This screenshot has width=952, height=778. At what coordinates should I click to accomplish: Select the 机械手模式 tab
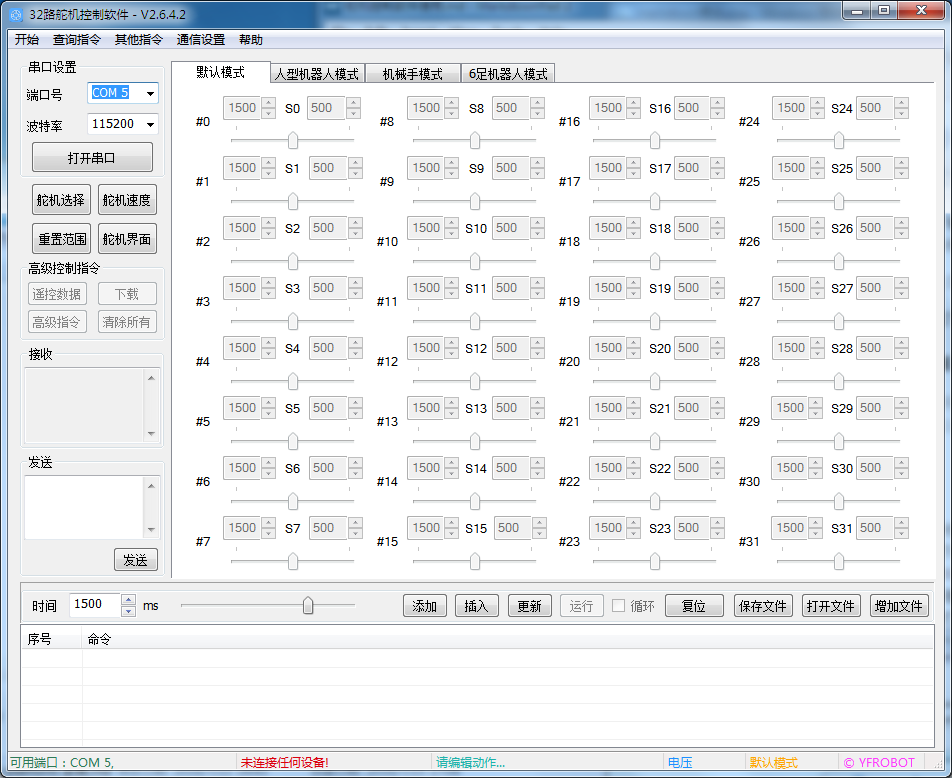(412, 74)
